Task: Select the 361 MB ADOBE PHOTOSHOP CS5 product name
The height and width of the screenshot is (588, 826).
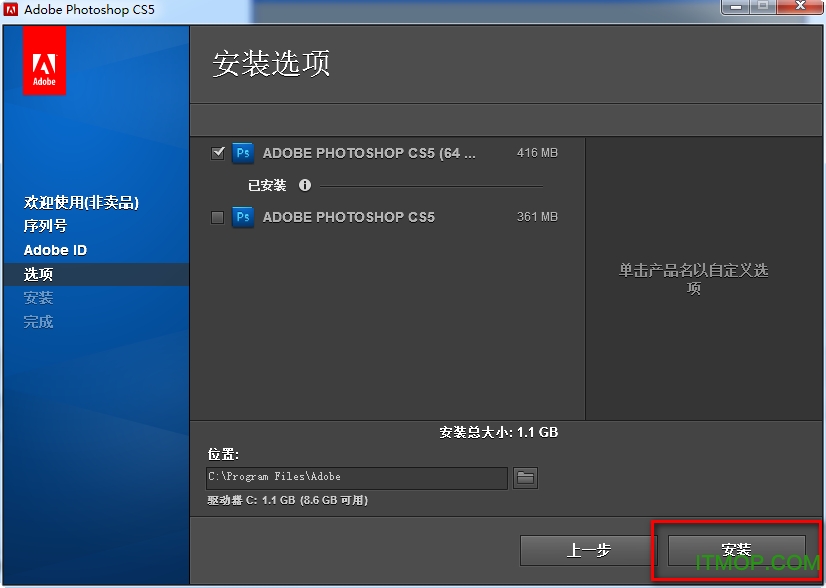Action: click(348, 217)
